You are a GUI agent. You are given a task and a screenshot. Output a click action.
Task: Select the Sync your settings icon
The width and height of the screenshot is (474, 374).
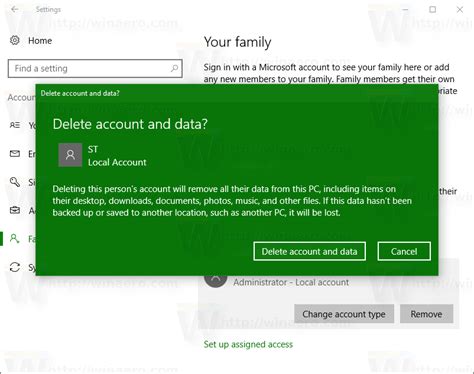pyautogui.click(x=15, y=267)
